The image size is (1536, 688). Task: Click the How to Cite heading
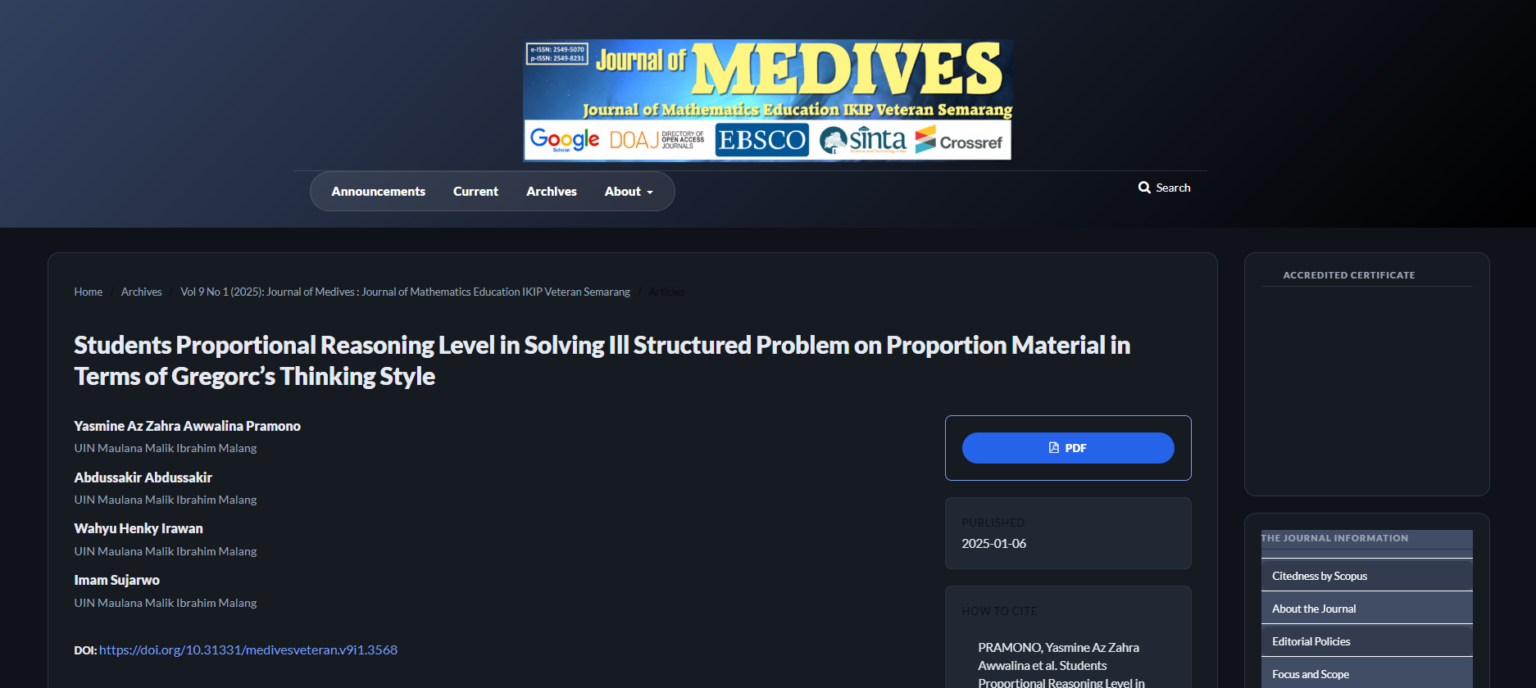(x=1000, y=611)
